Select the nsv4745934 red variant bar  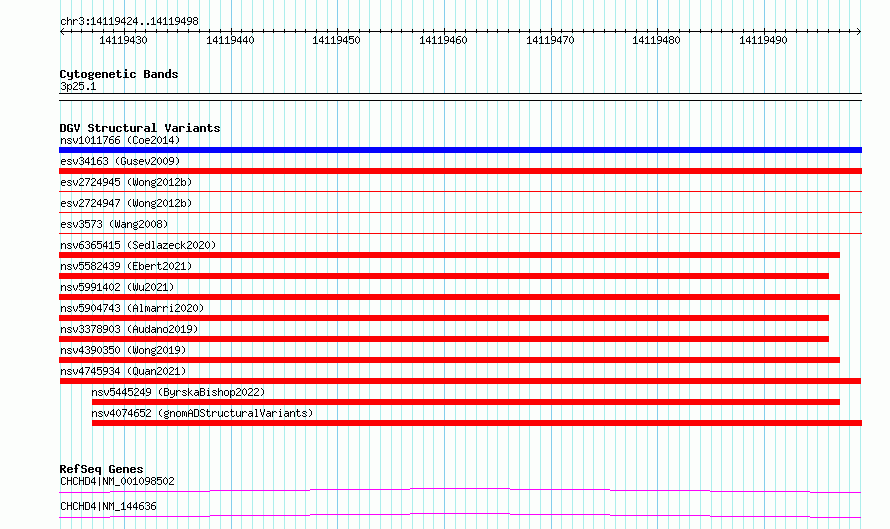[x=460, y=381]
